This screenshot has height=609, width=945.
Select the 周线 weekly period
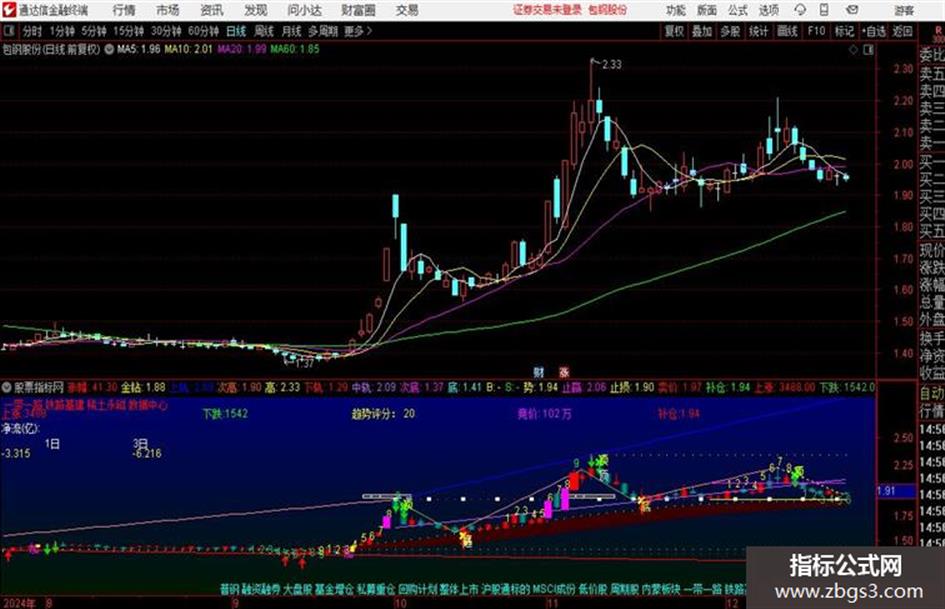pyautogui.click(x=264, y=31)
